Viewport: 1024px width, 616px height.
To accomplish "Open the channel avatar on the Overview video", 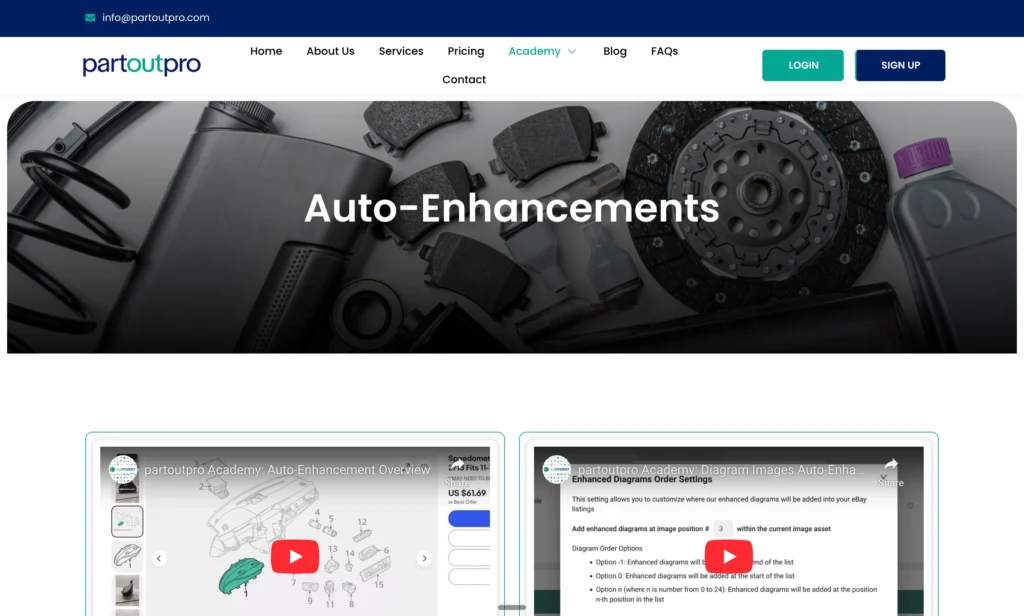I will click(121, 469).
